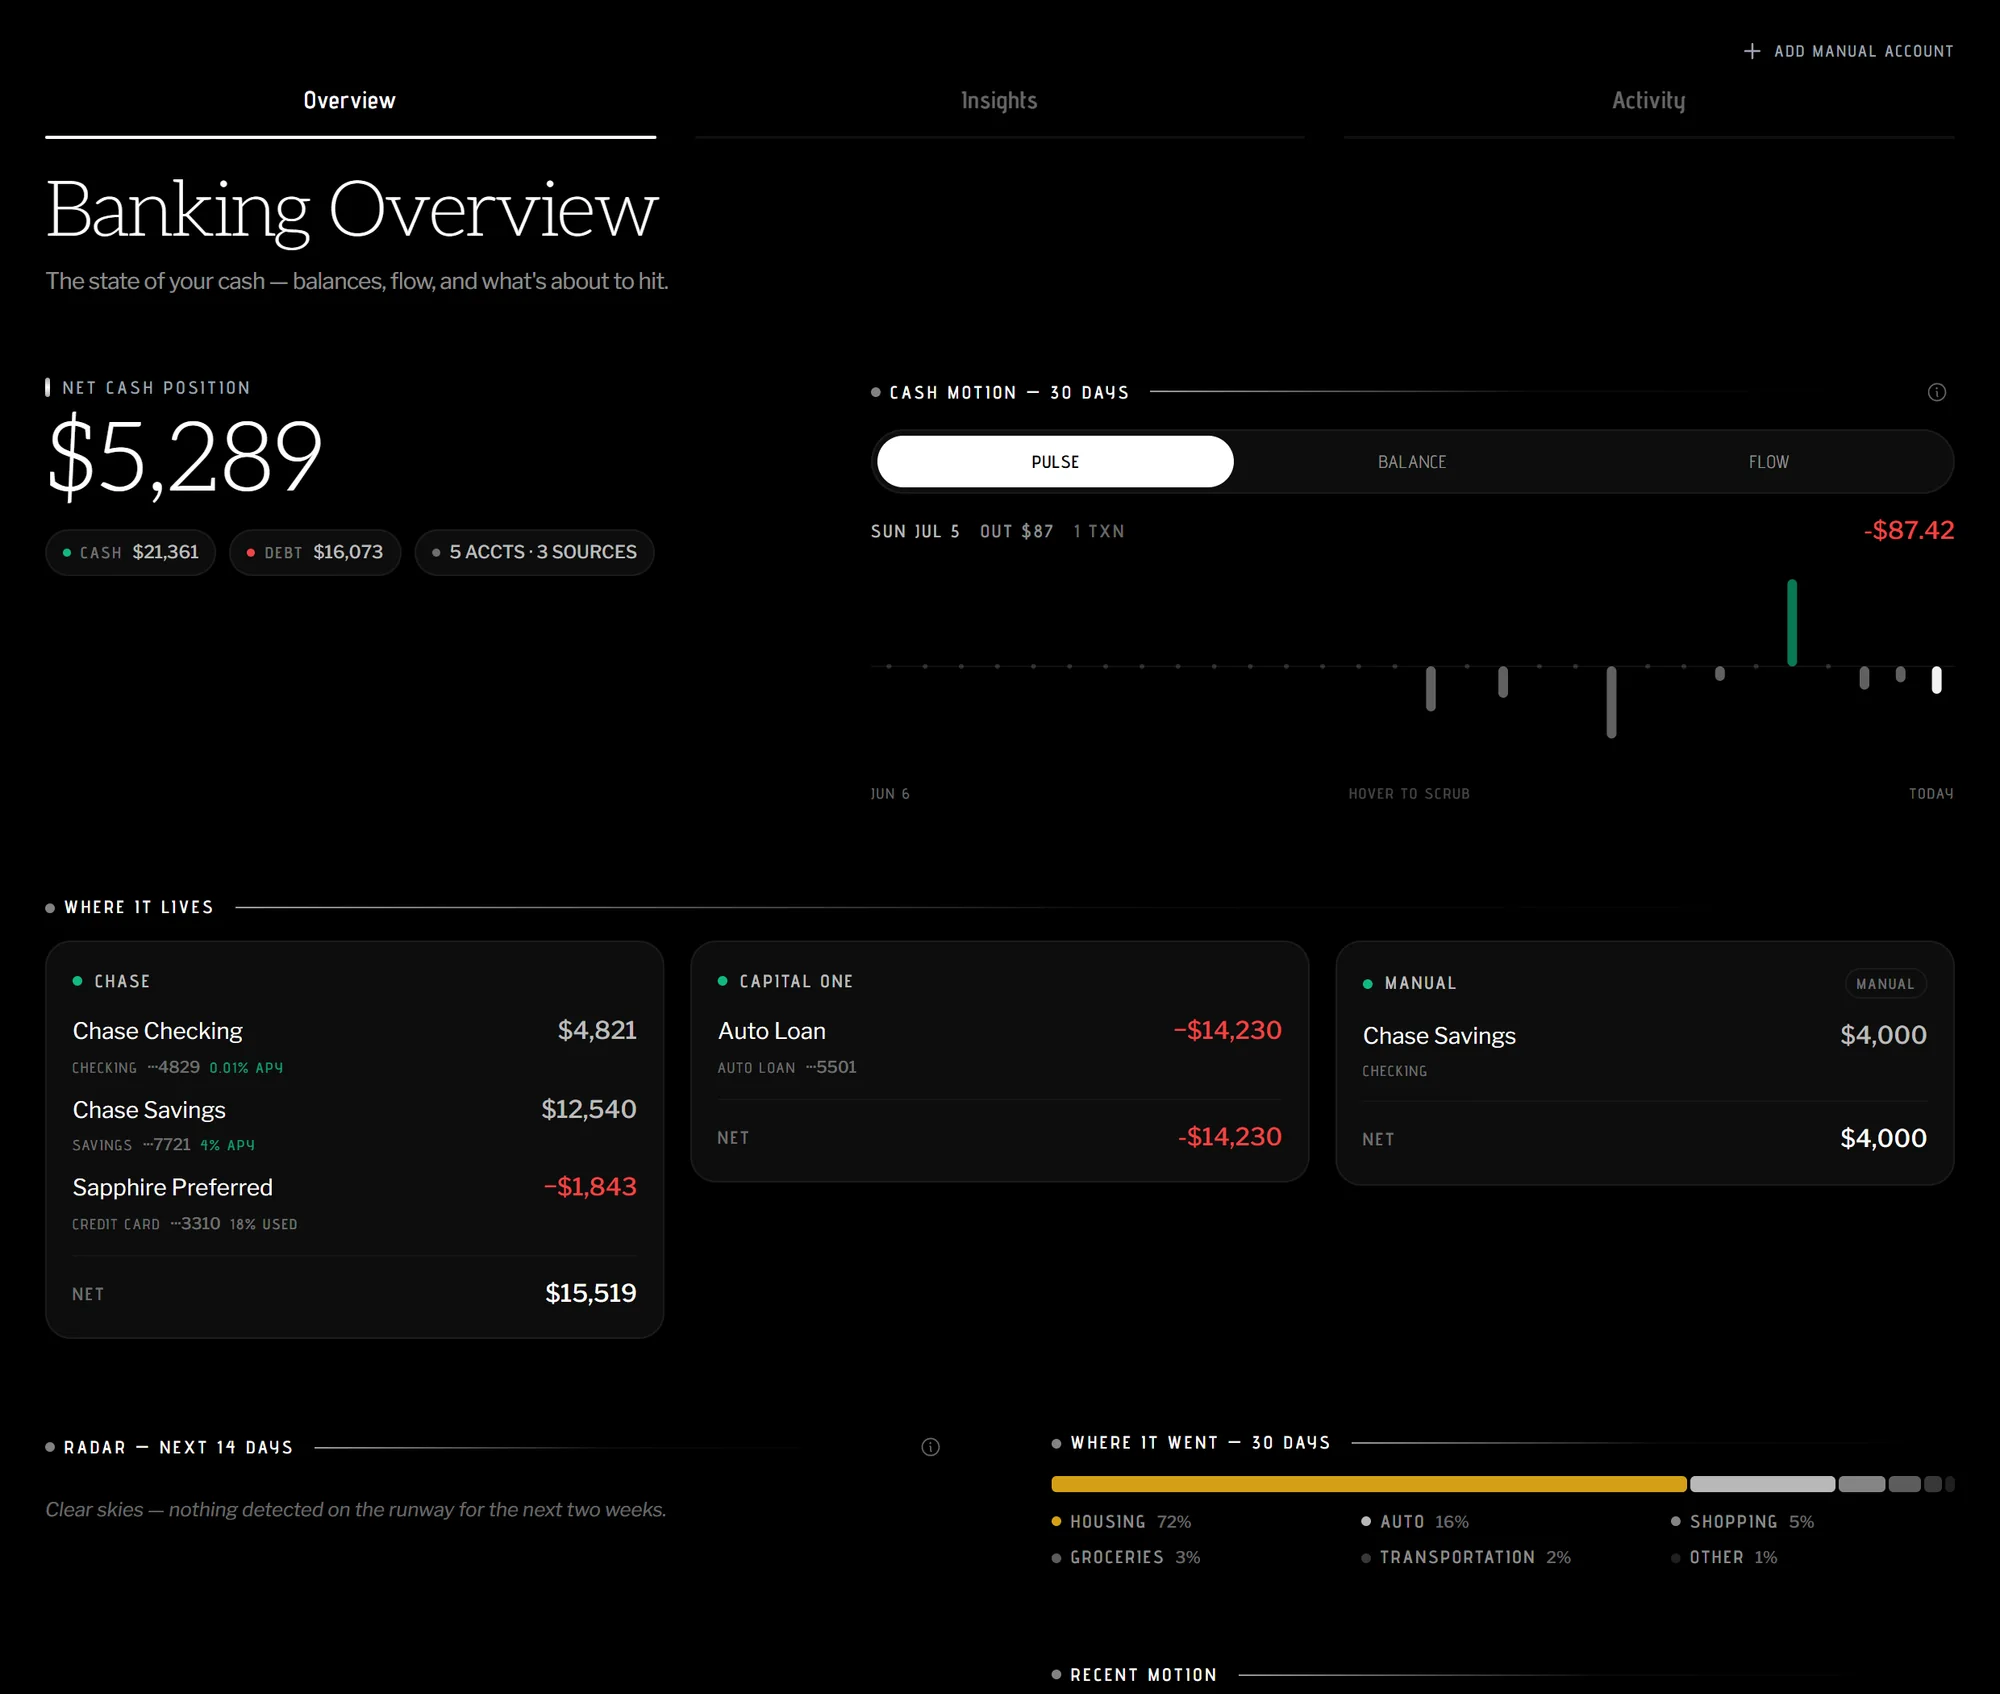Click the $5,289 net cash position value

pyautogui.click(x=186, y=458)
